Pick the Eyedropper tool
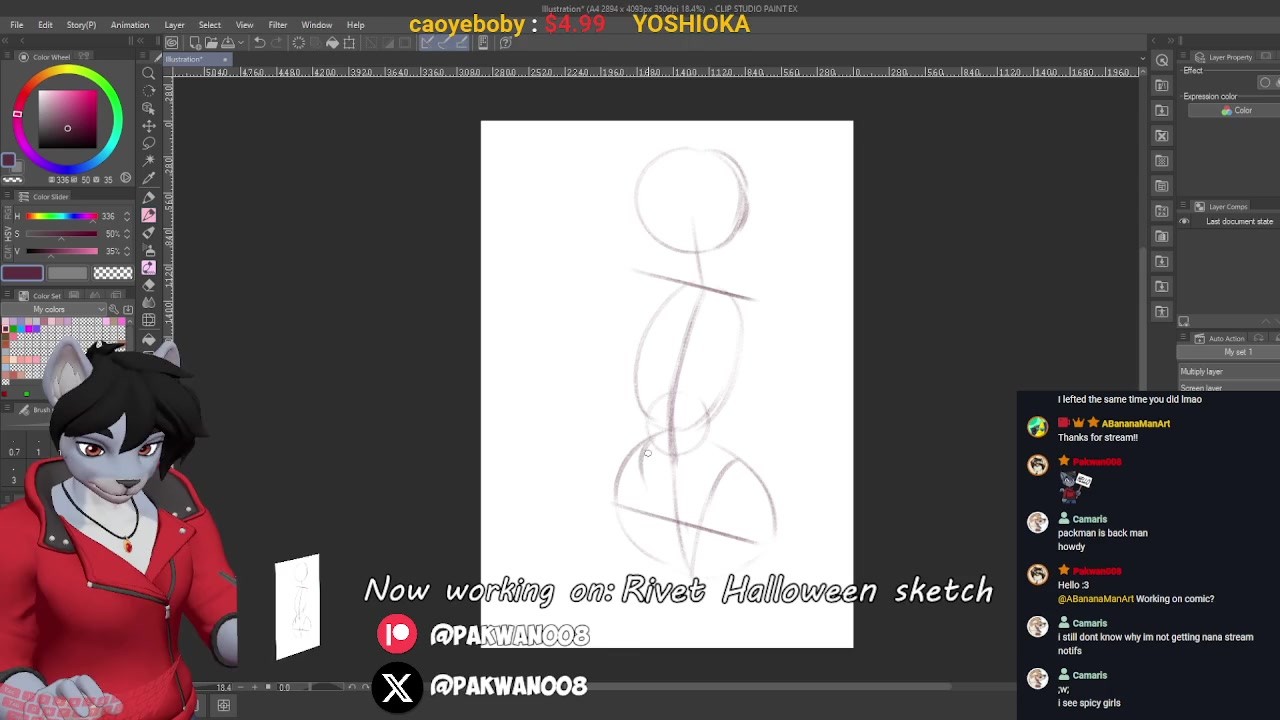 [149, 178]
